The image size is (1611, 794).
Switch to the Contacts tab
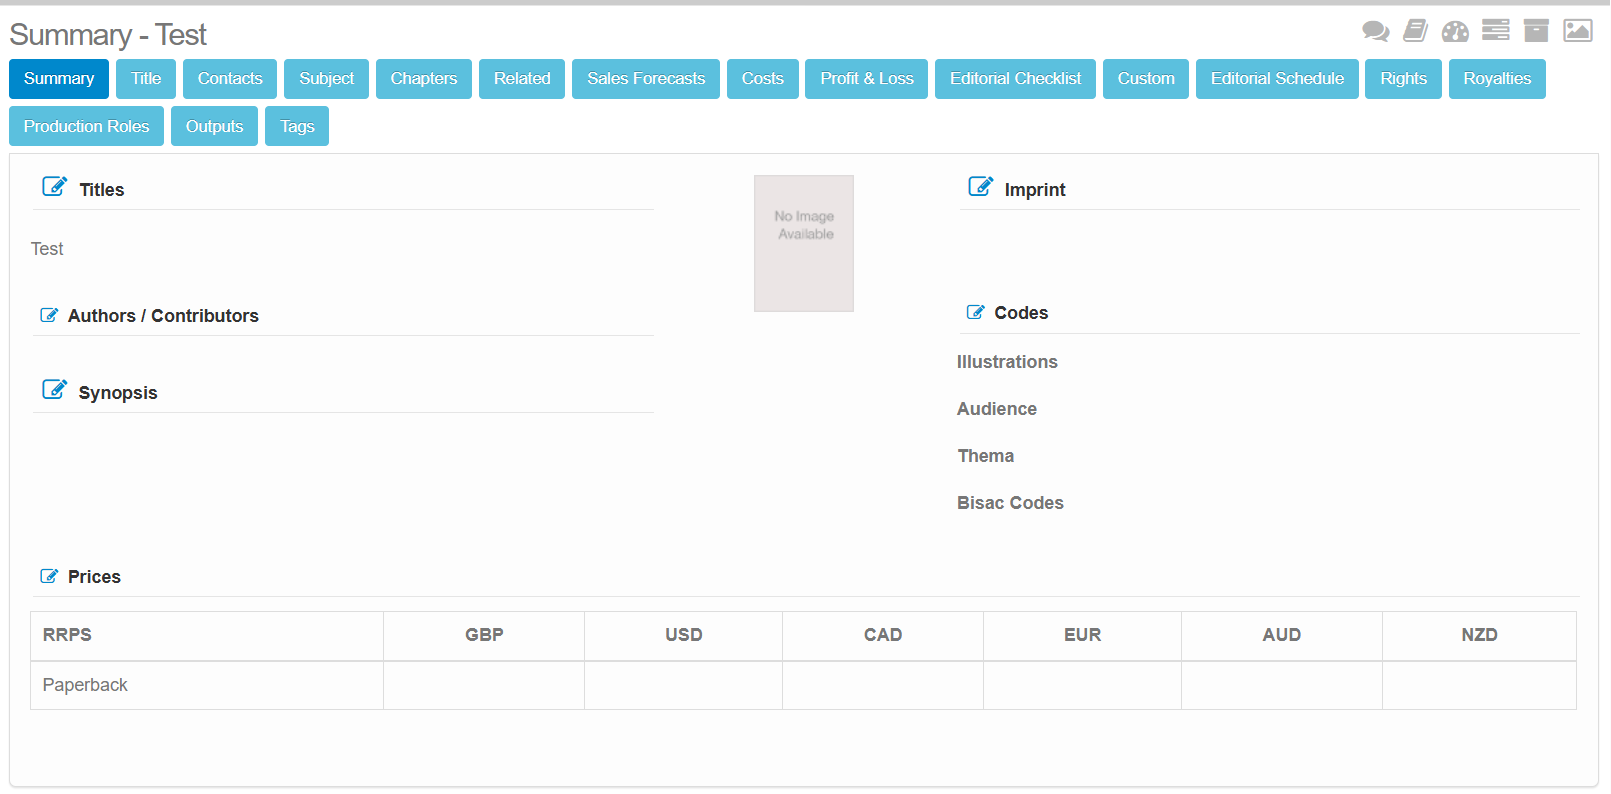click(x=230, y=79)
